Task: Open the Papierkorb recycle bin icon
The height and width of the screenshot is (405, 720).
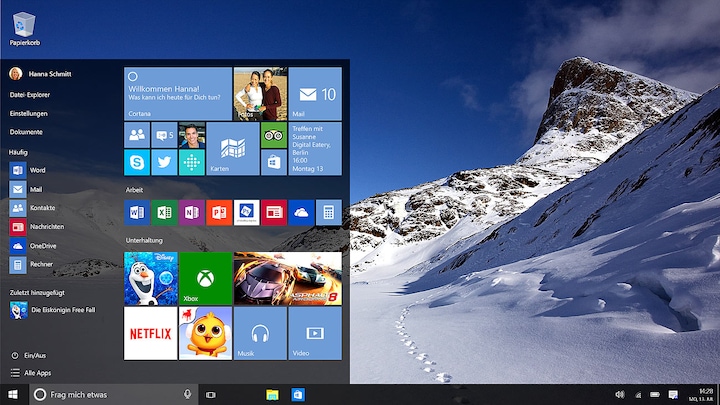Action: pyautogui.click(x=24, y=28)
